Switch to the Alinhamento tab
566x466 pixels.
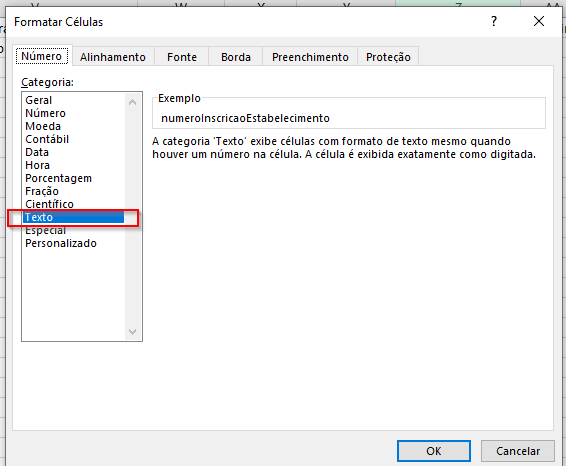tap(113, 57)
